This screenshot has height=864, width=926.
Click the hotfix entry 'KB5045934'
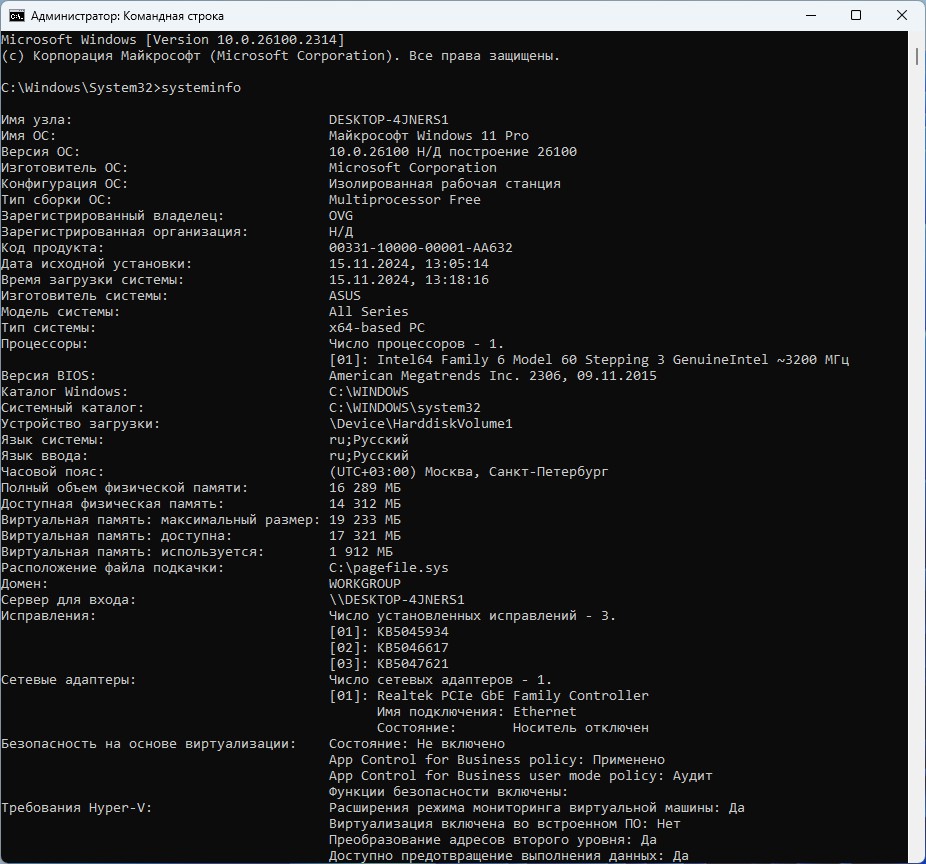point(413,631)
